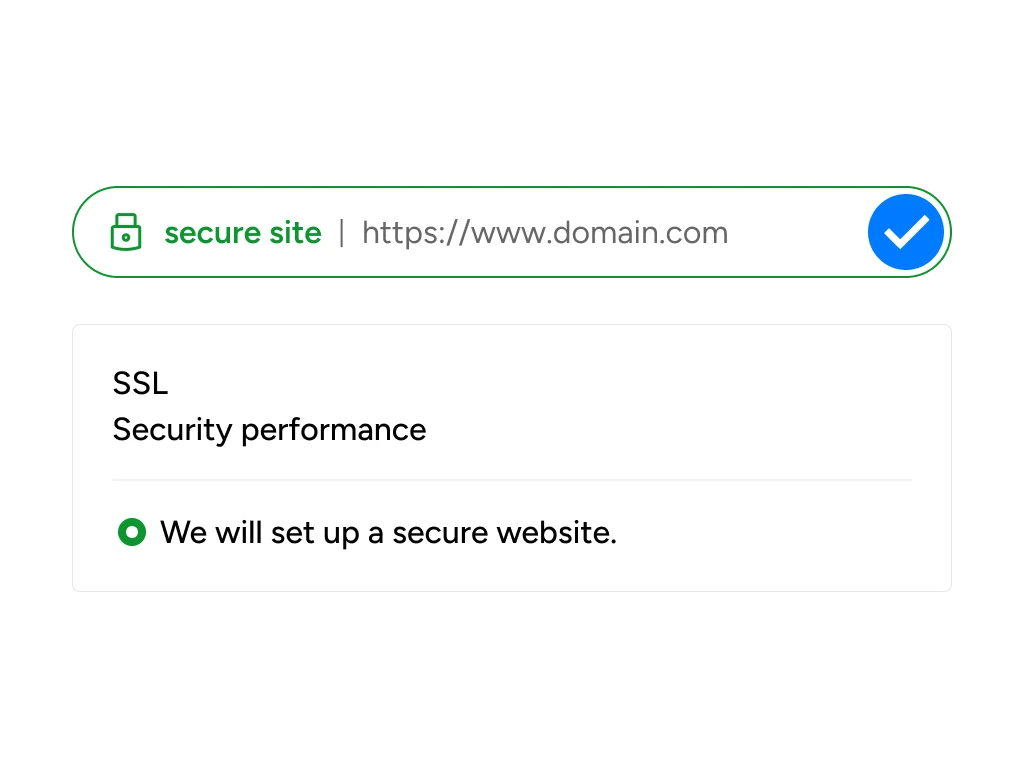
Task: Click the SSL heading
Action: [x=140, y=383]
